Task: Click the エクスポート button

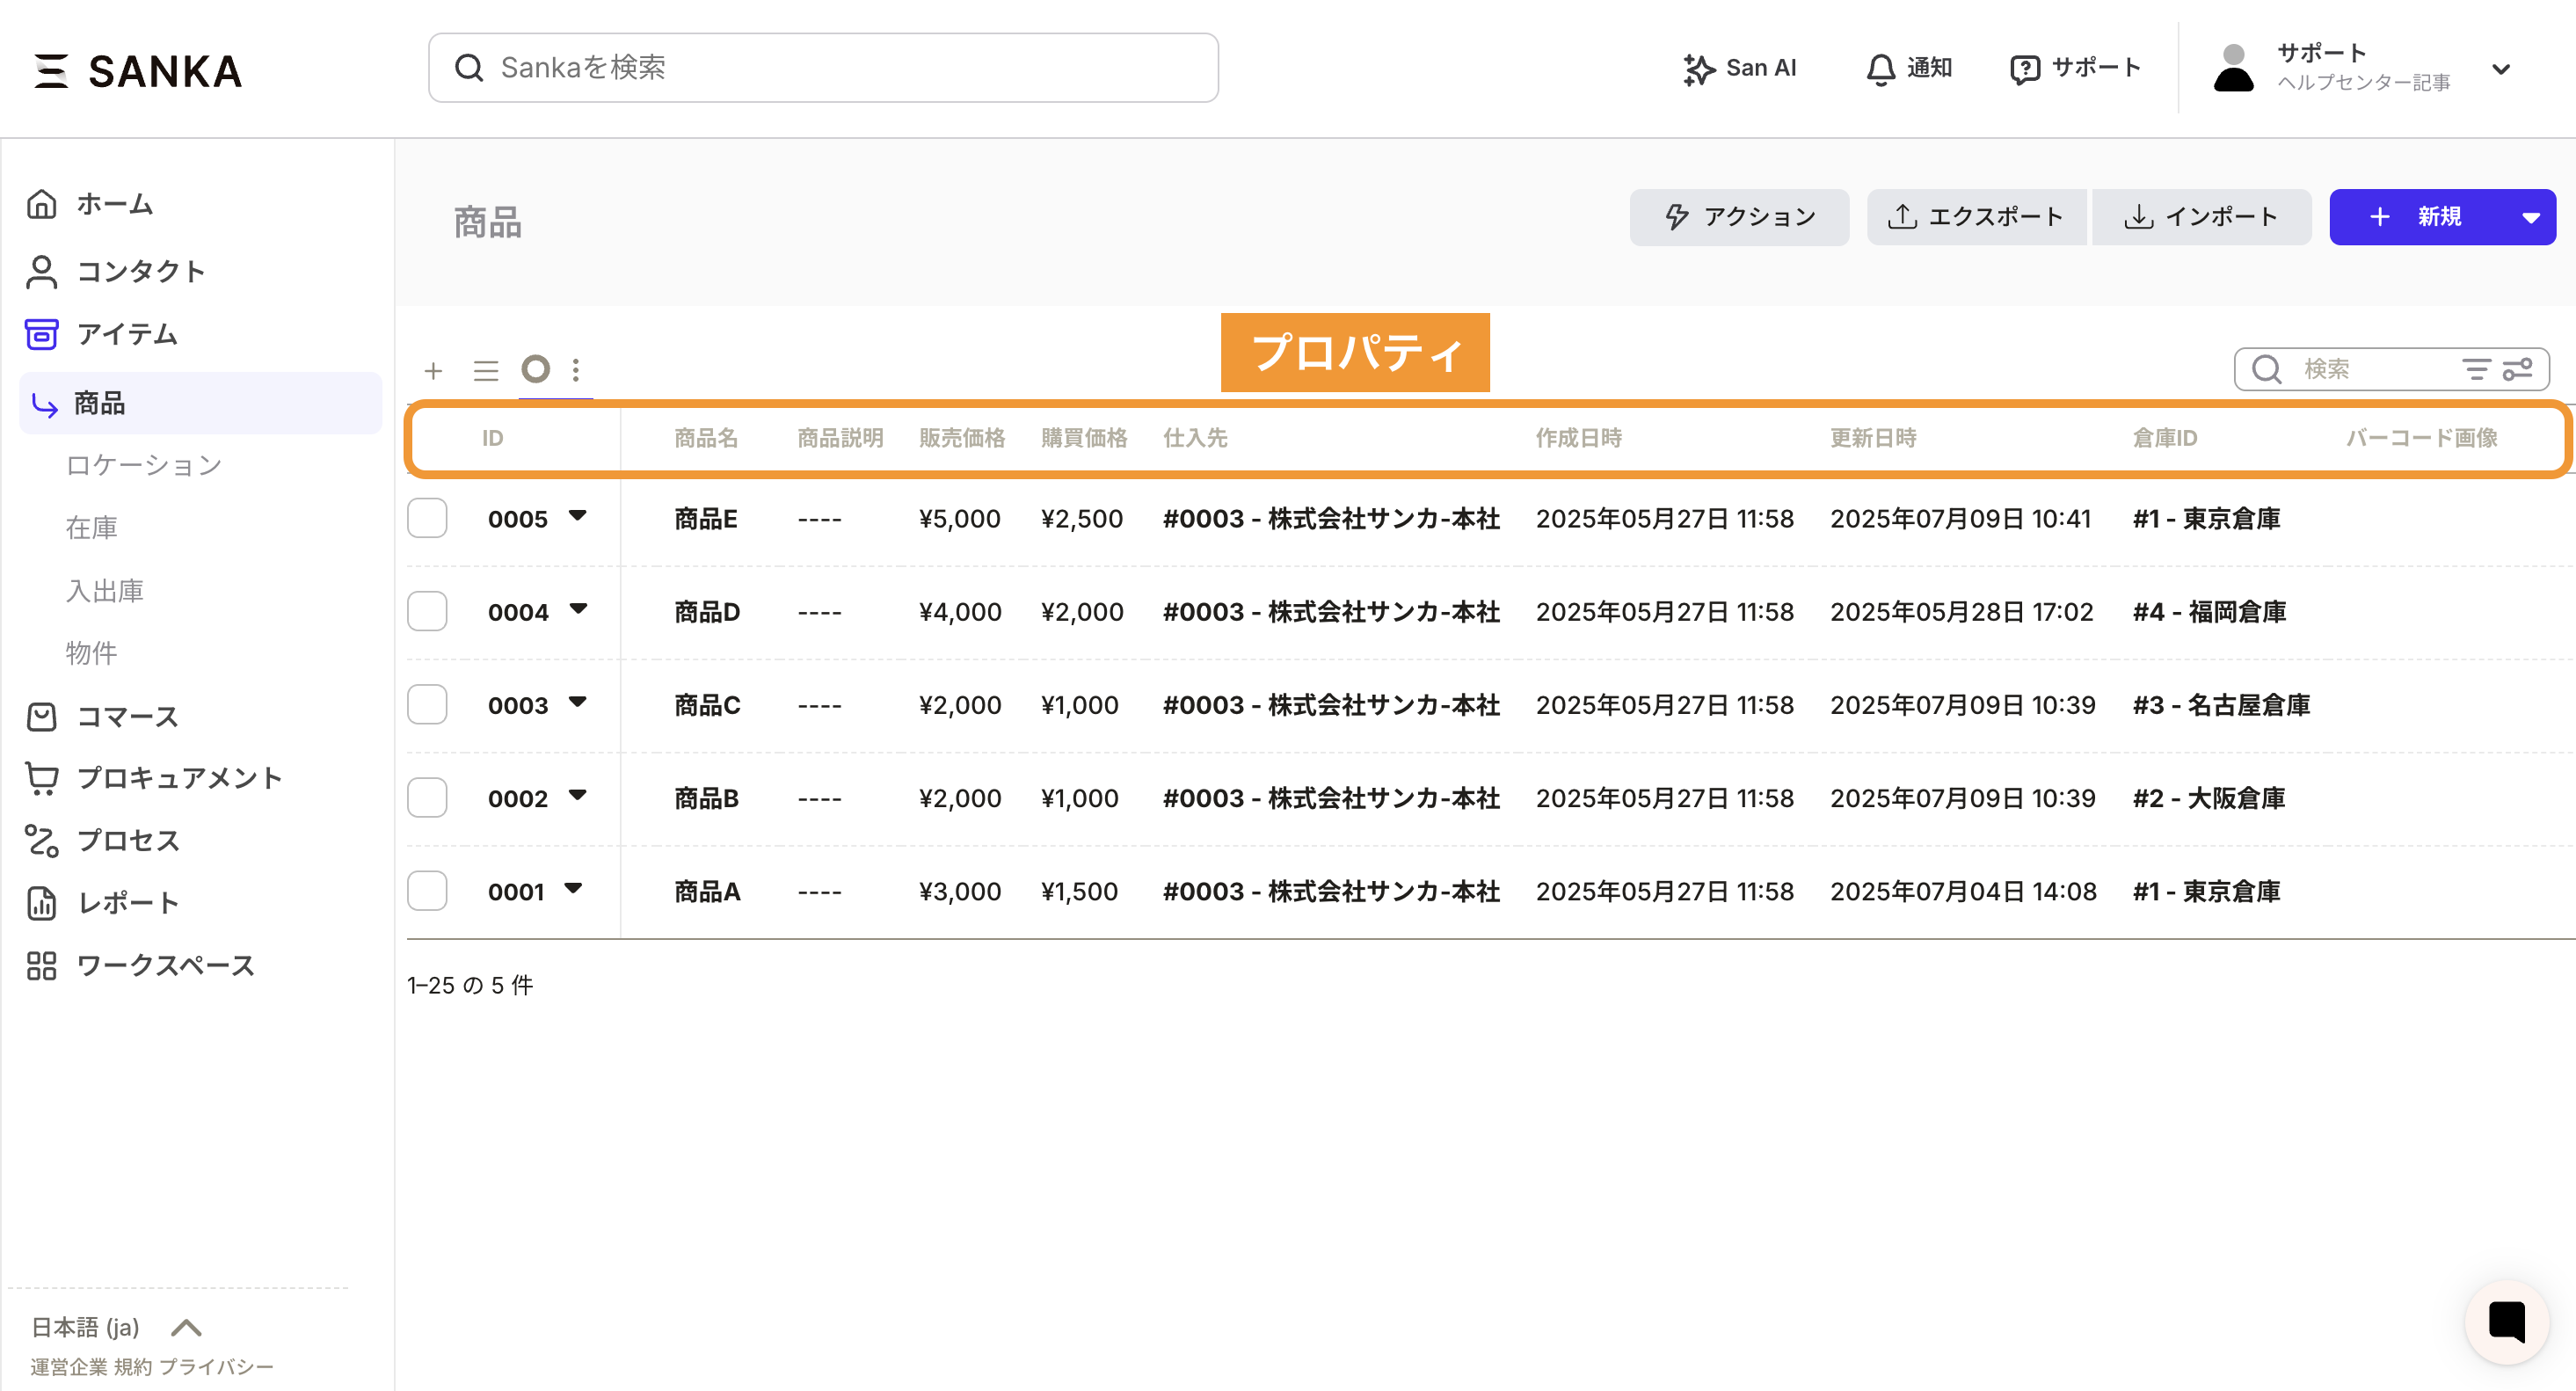Action: (1976, 217)
